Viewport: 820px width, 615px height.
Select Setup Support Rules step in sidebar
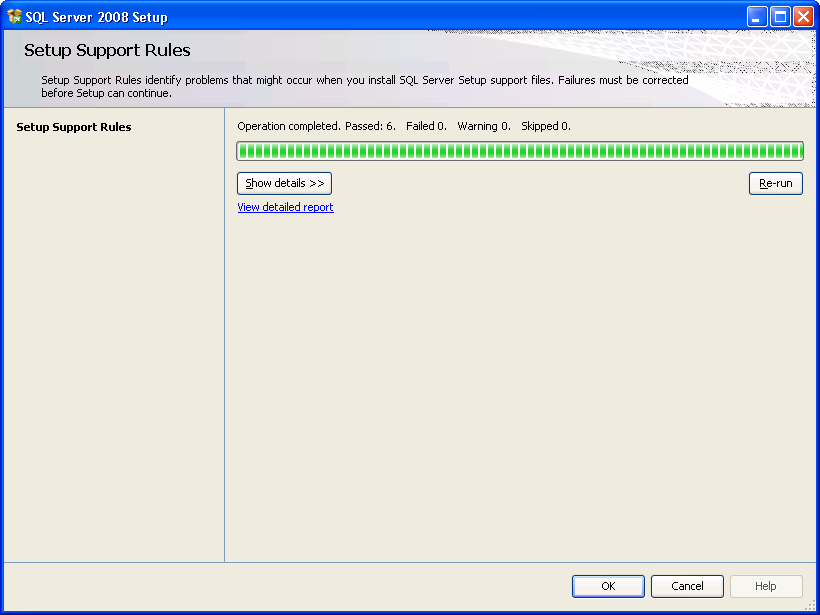[74, 127]
